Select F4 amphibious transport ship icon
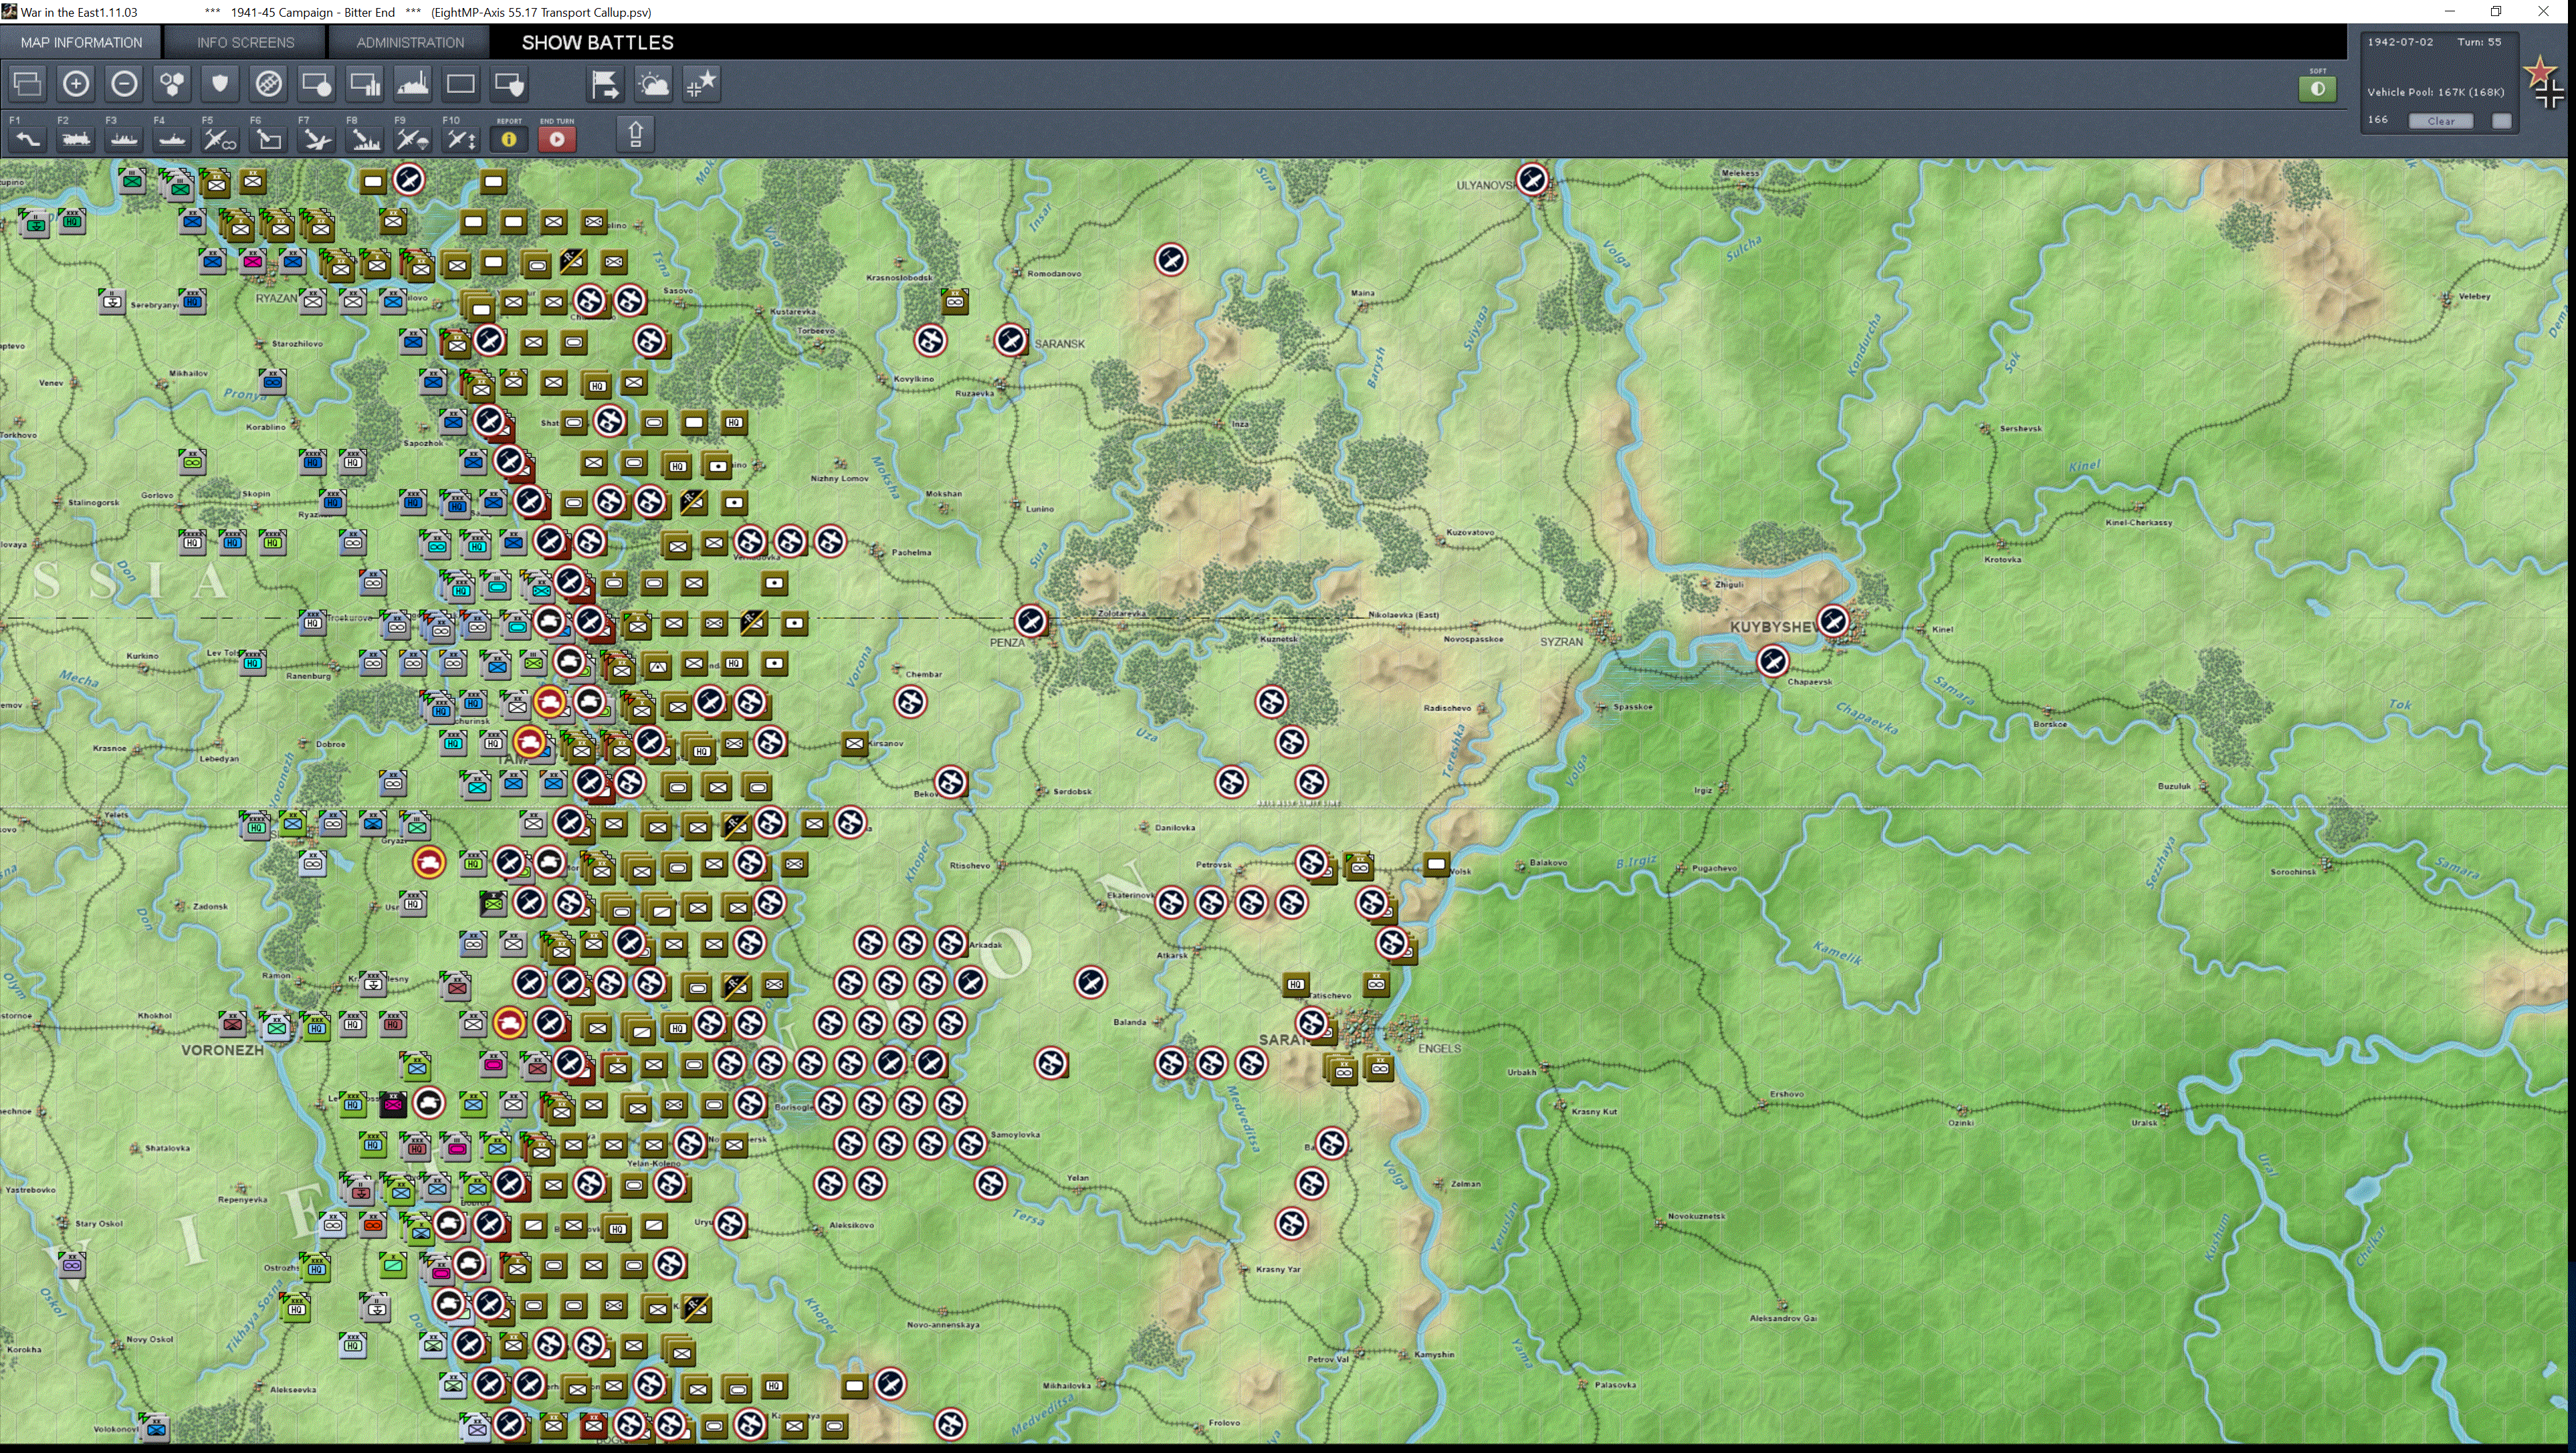The height and width of the screenshot is (1453, 2576). tap(172, 139)
